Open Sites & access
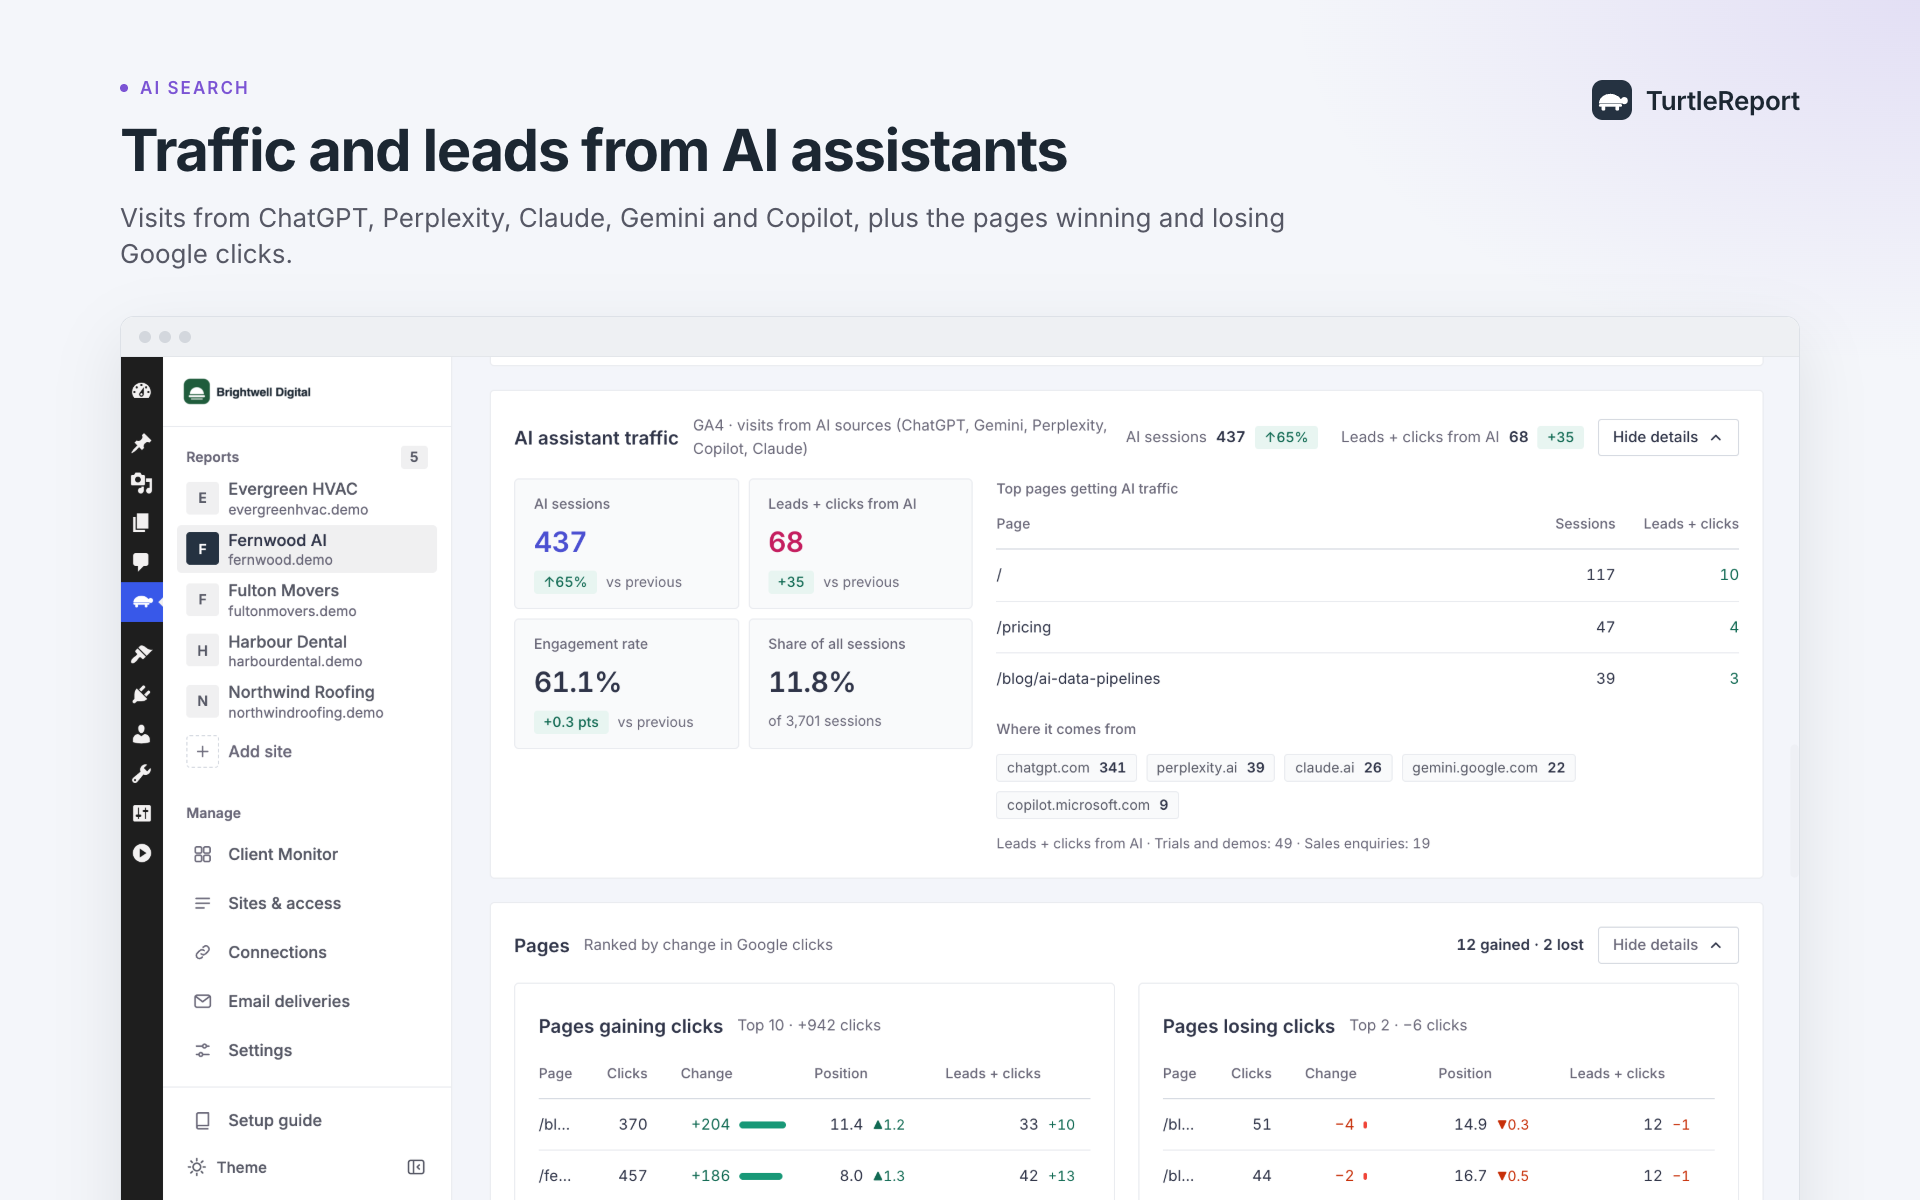The image size is (1920, 1200). 307,903
